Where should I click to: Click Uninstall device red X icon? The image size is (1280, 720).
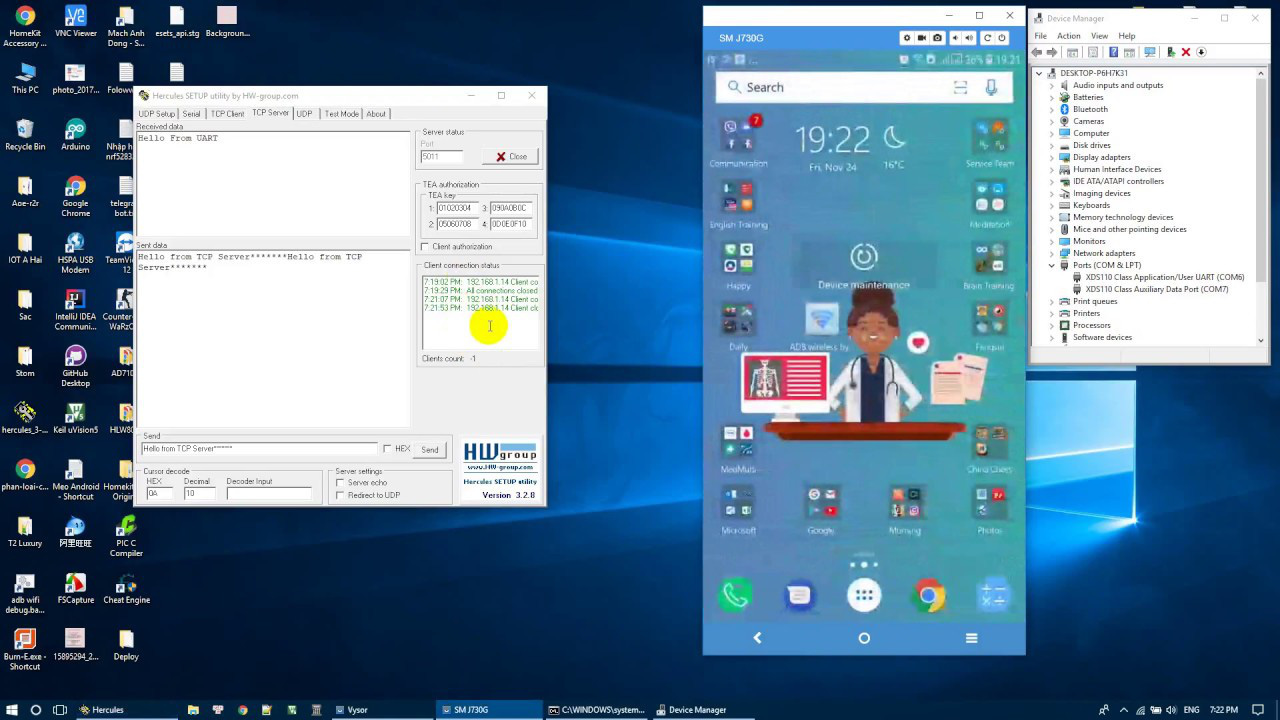tap(1186, 52)
